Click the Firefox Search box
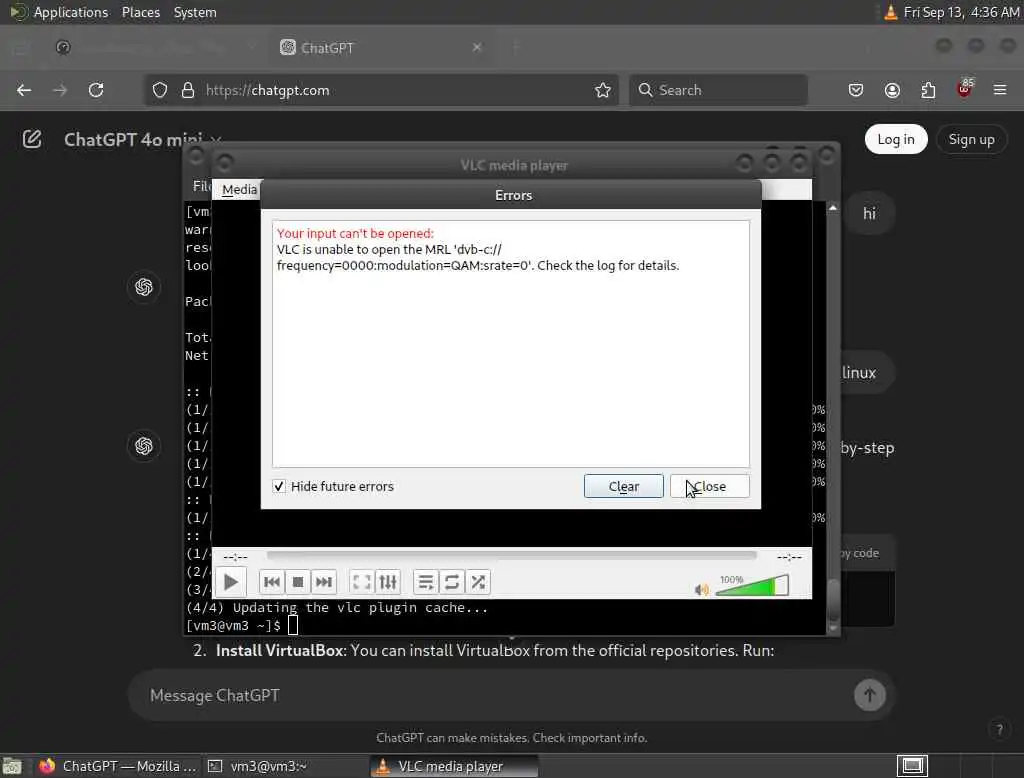 (718, 90)
